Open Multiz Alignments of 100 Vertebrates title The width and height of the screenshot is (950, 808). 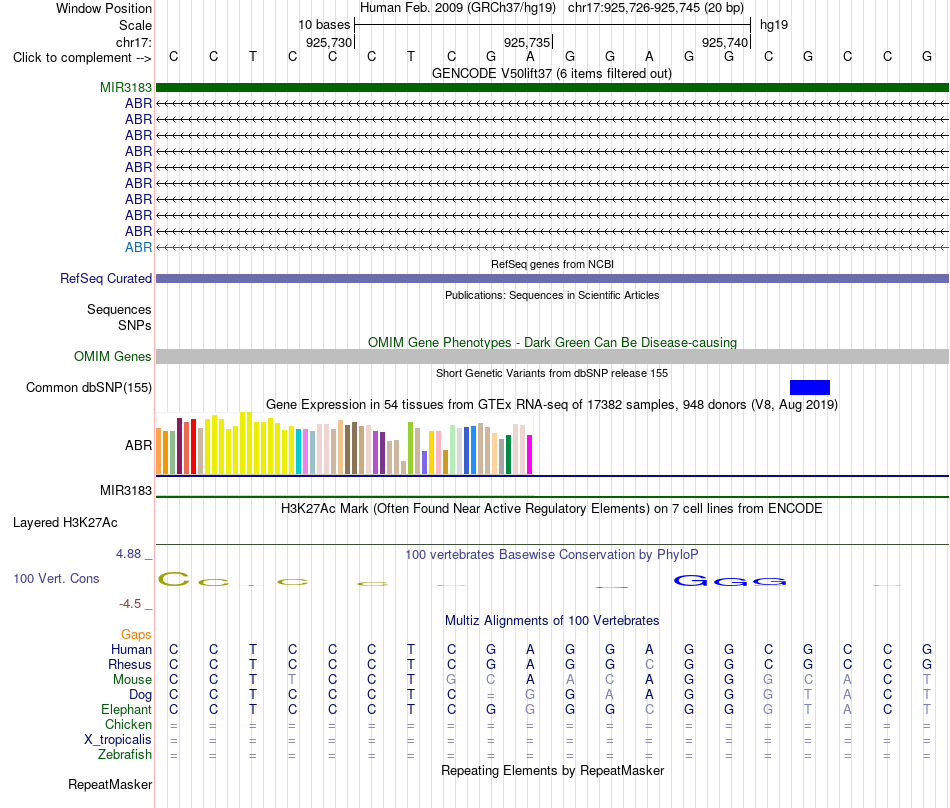pos(552,621)
